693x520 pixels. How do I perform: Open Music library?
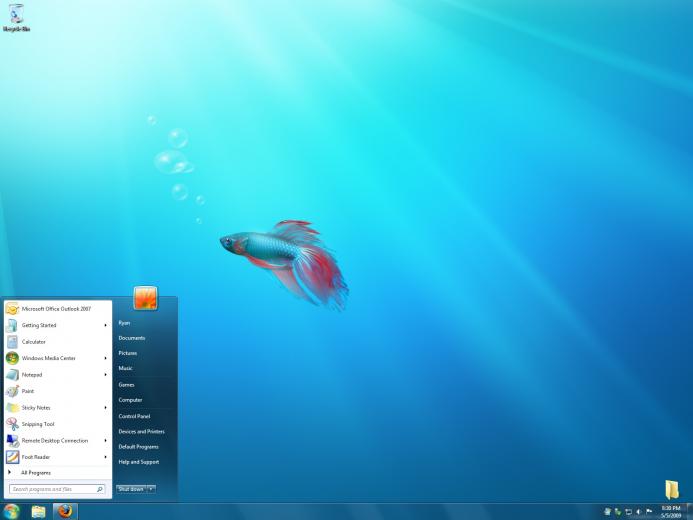pyautogui.click(x=126, y=368)
